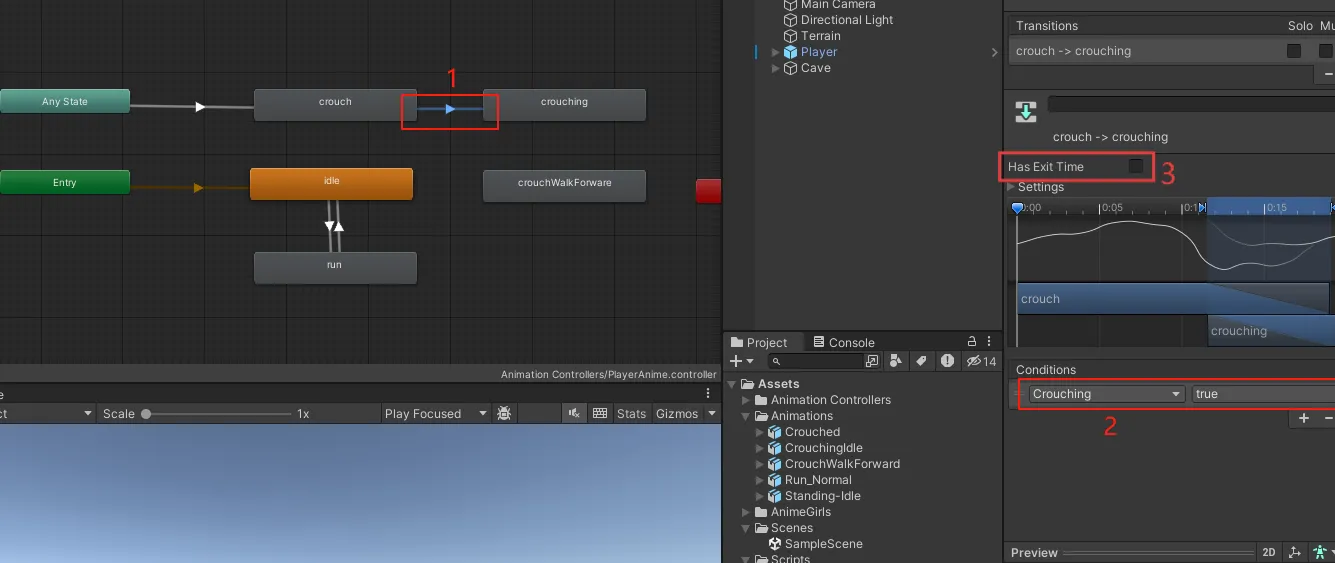Select the red Exit node

tap(708, 191)
